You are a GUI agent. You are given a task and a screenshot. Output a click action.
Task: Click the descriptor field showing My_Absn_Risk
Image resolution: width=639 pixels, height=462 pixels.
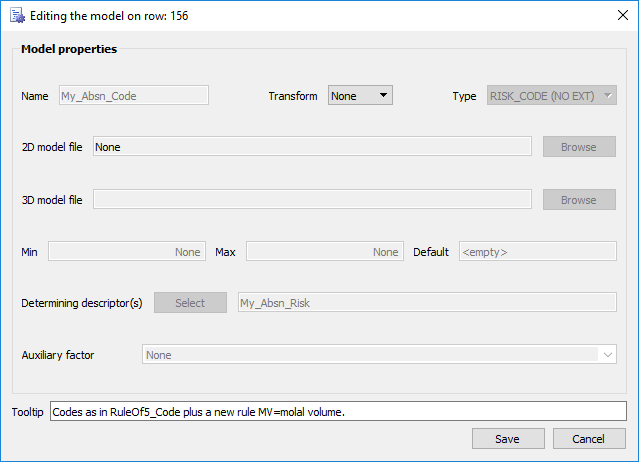[x=427, y=303]
